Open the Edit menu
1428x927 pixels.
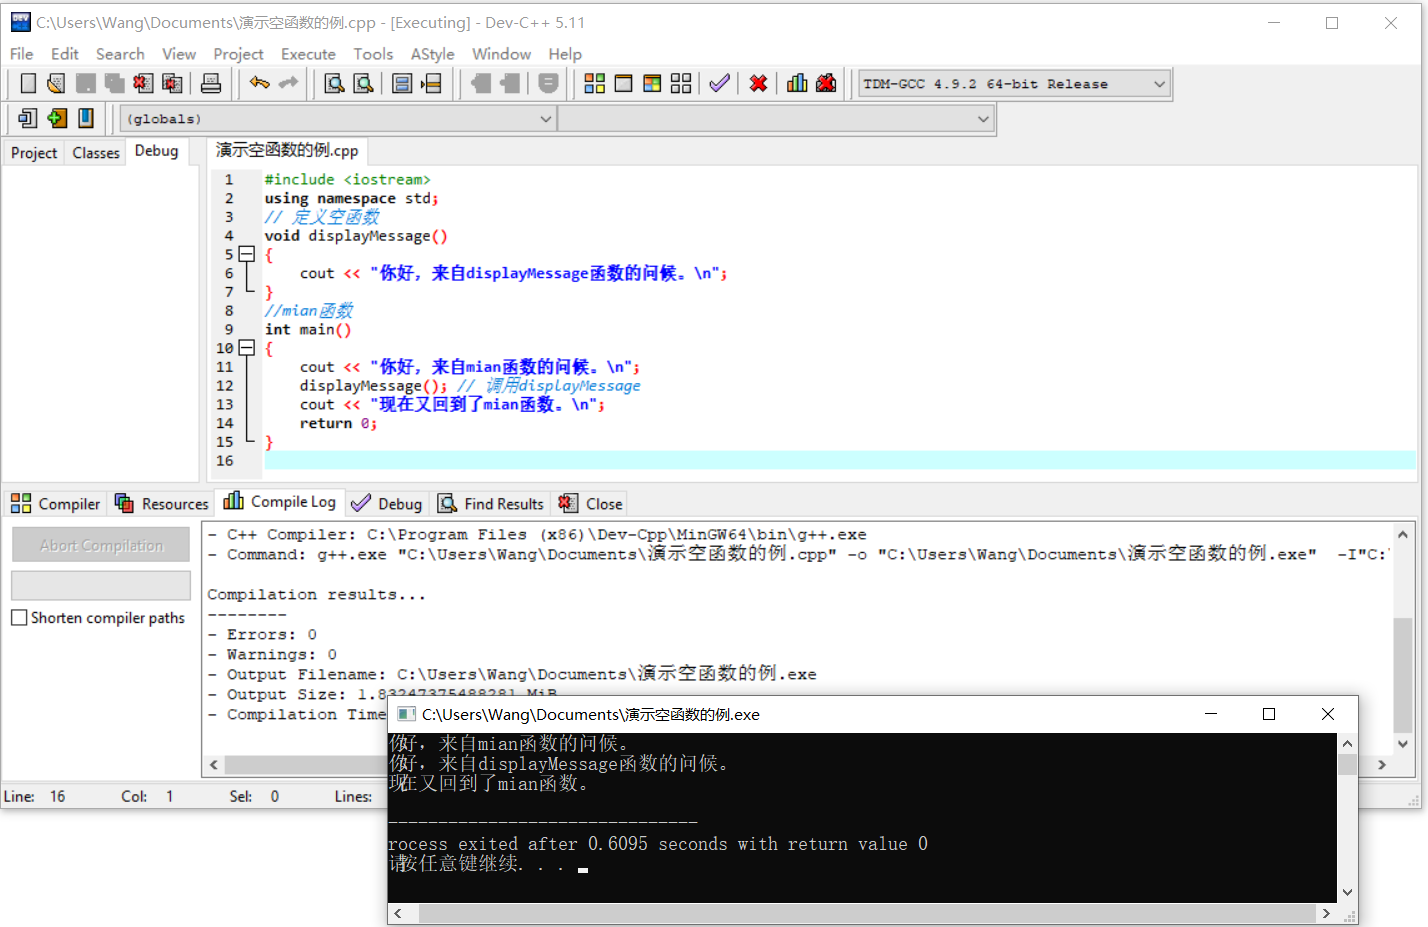click(65, 54)
